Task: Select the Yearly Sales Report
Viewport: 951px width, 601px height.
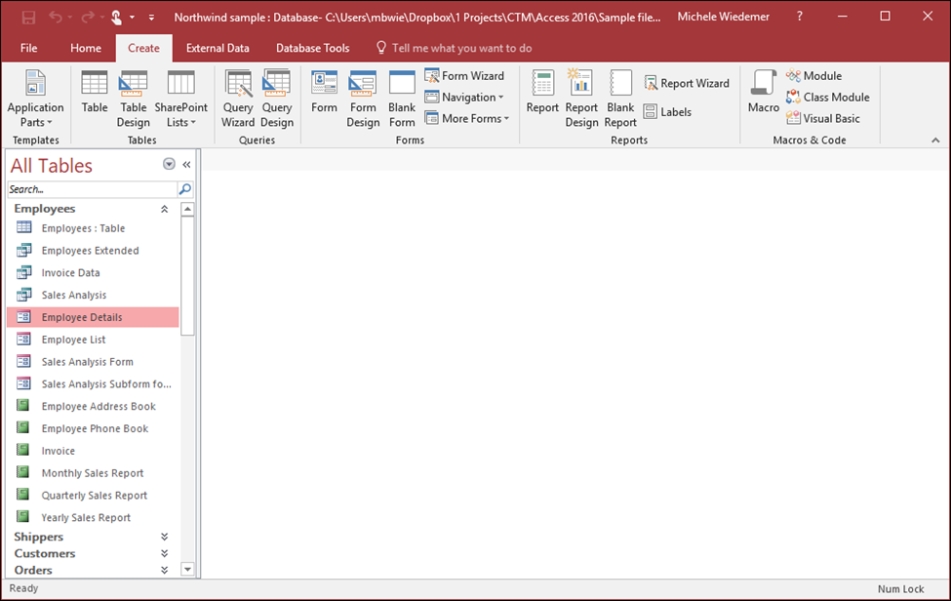Action: click(x=93, y=518)
